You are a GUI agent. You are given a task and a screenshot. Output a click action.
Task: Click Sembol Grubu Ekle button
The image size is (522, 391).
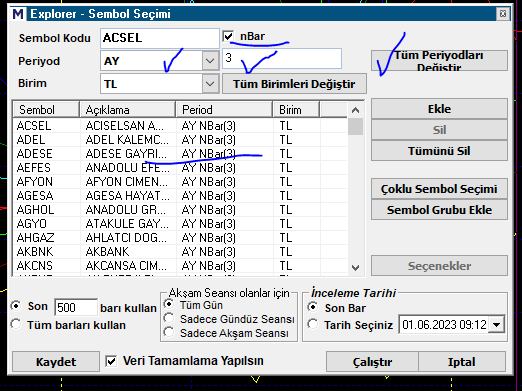coord(439,210)
